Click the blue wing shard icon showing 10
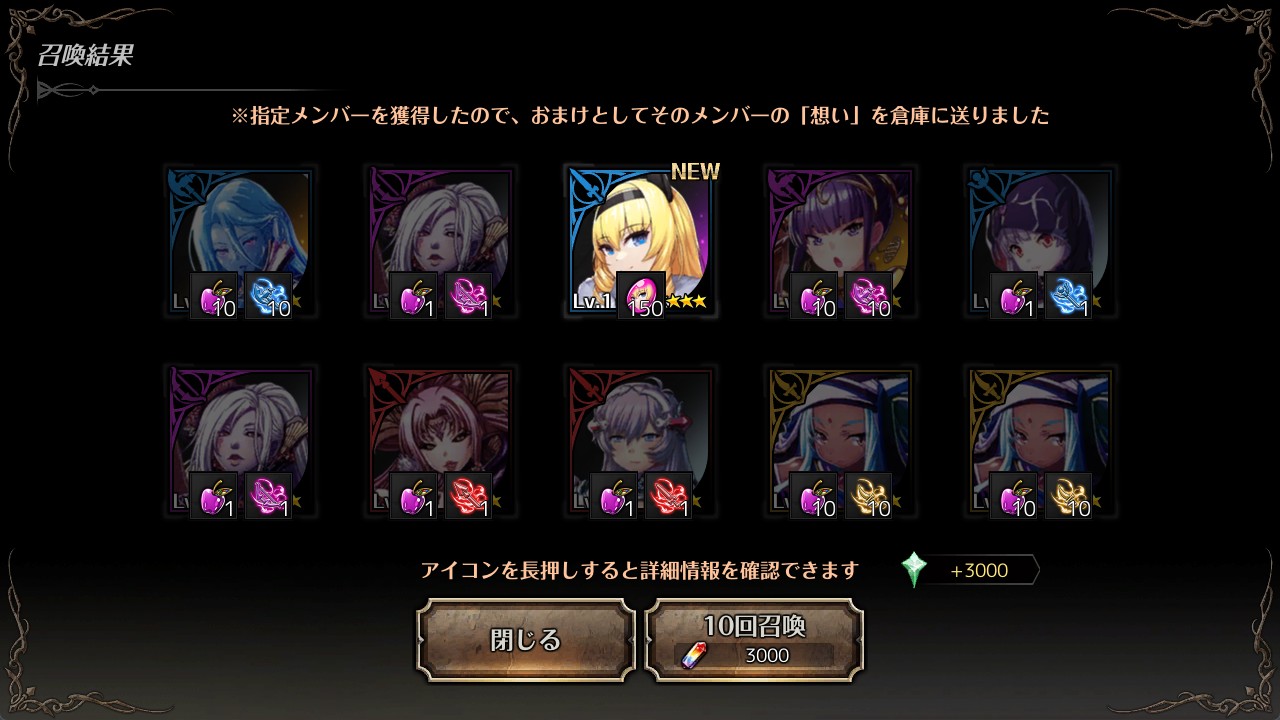The height and width of the screenshot is (720, 1280). 269,296
